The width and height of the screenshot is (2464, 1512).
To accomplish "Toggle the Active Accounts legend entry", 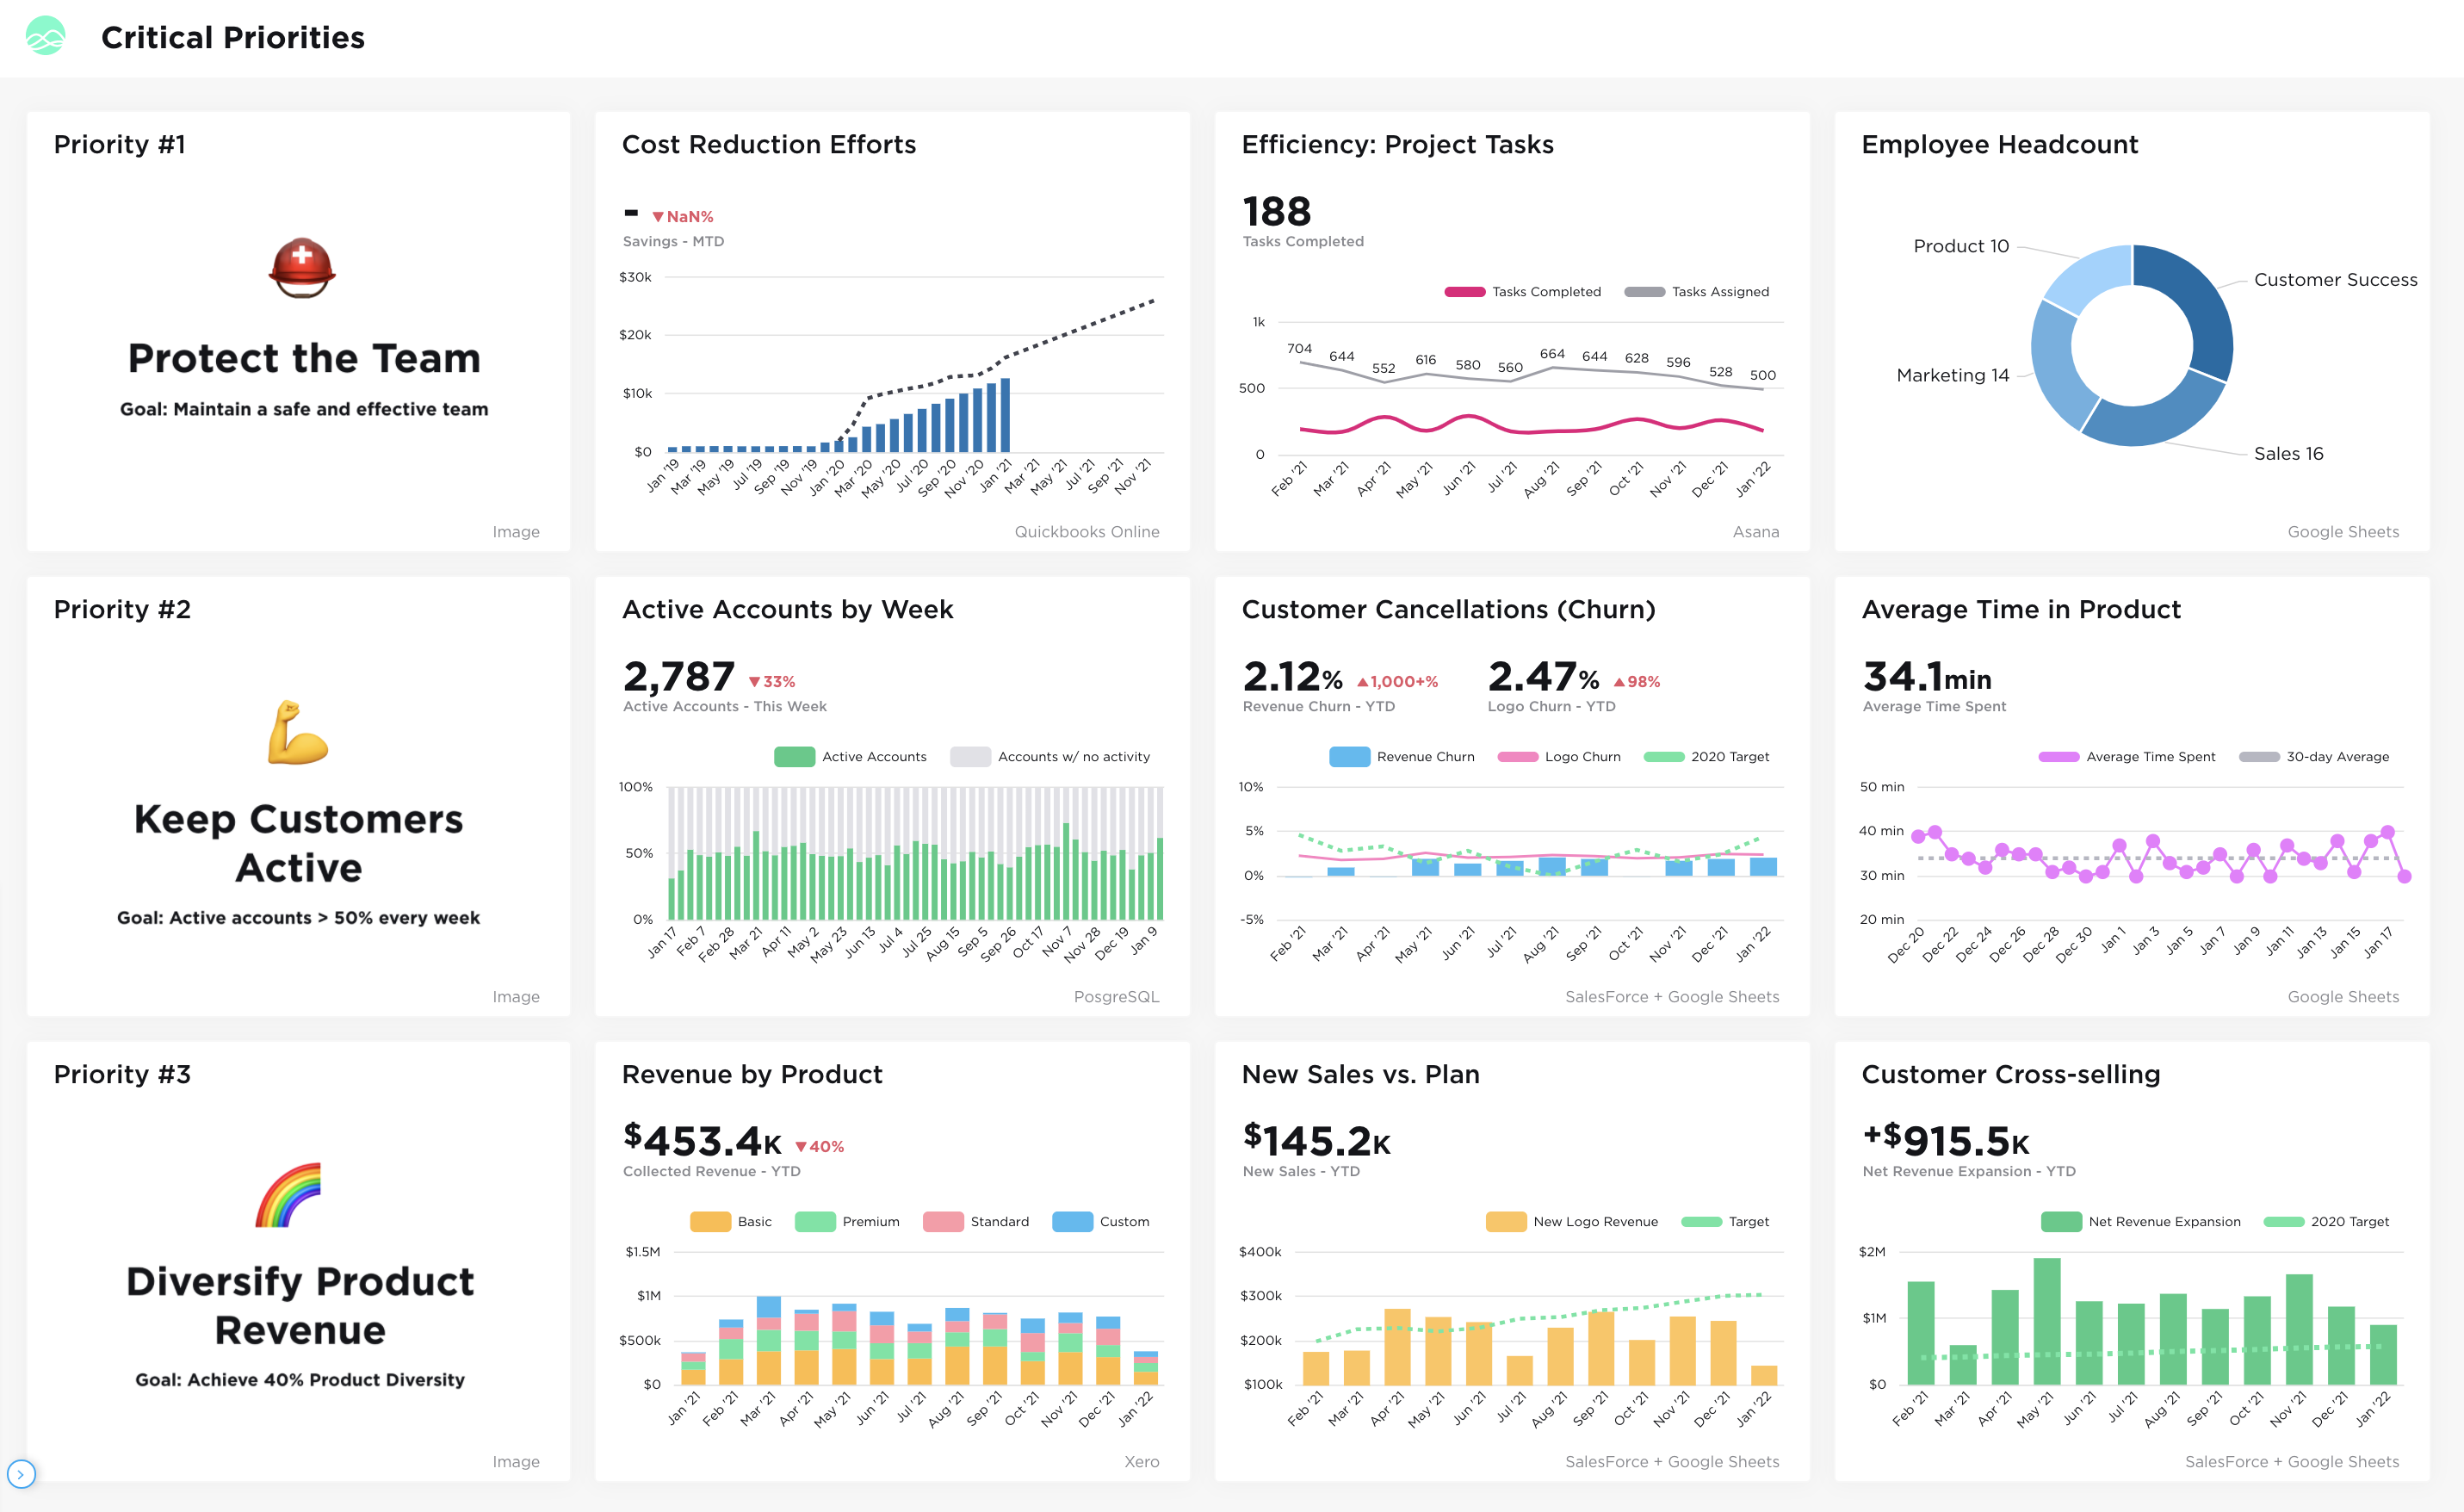I will tap(850, 757).
